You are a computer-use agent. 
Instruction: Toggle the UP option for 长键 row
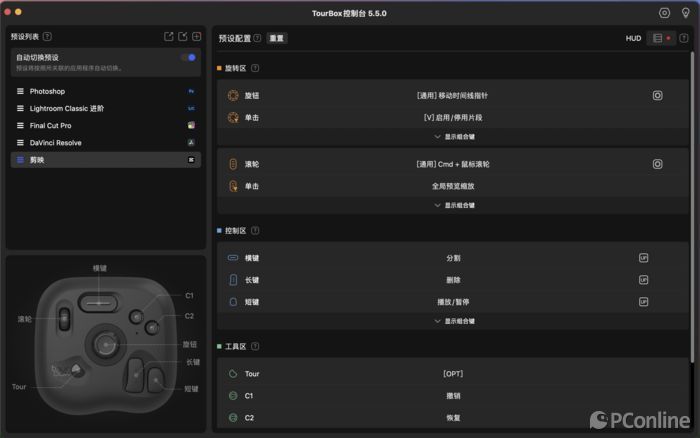point(643,280)
